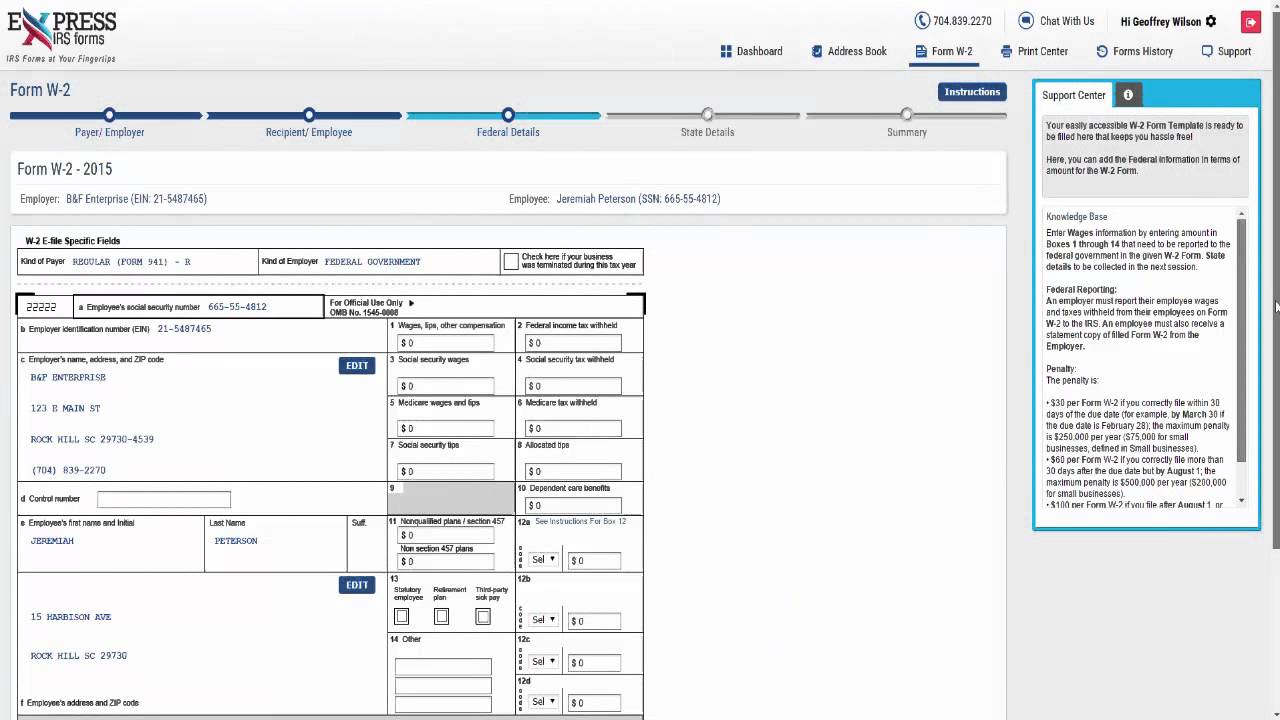The height and width of the screenshot is (720, 1280).
Task: Open the Box 12d code dropdown
Action: tap(543, 702)
